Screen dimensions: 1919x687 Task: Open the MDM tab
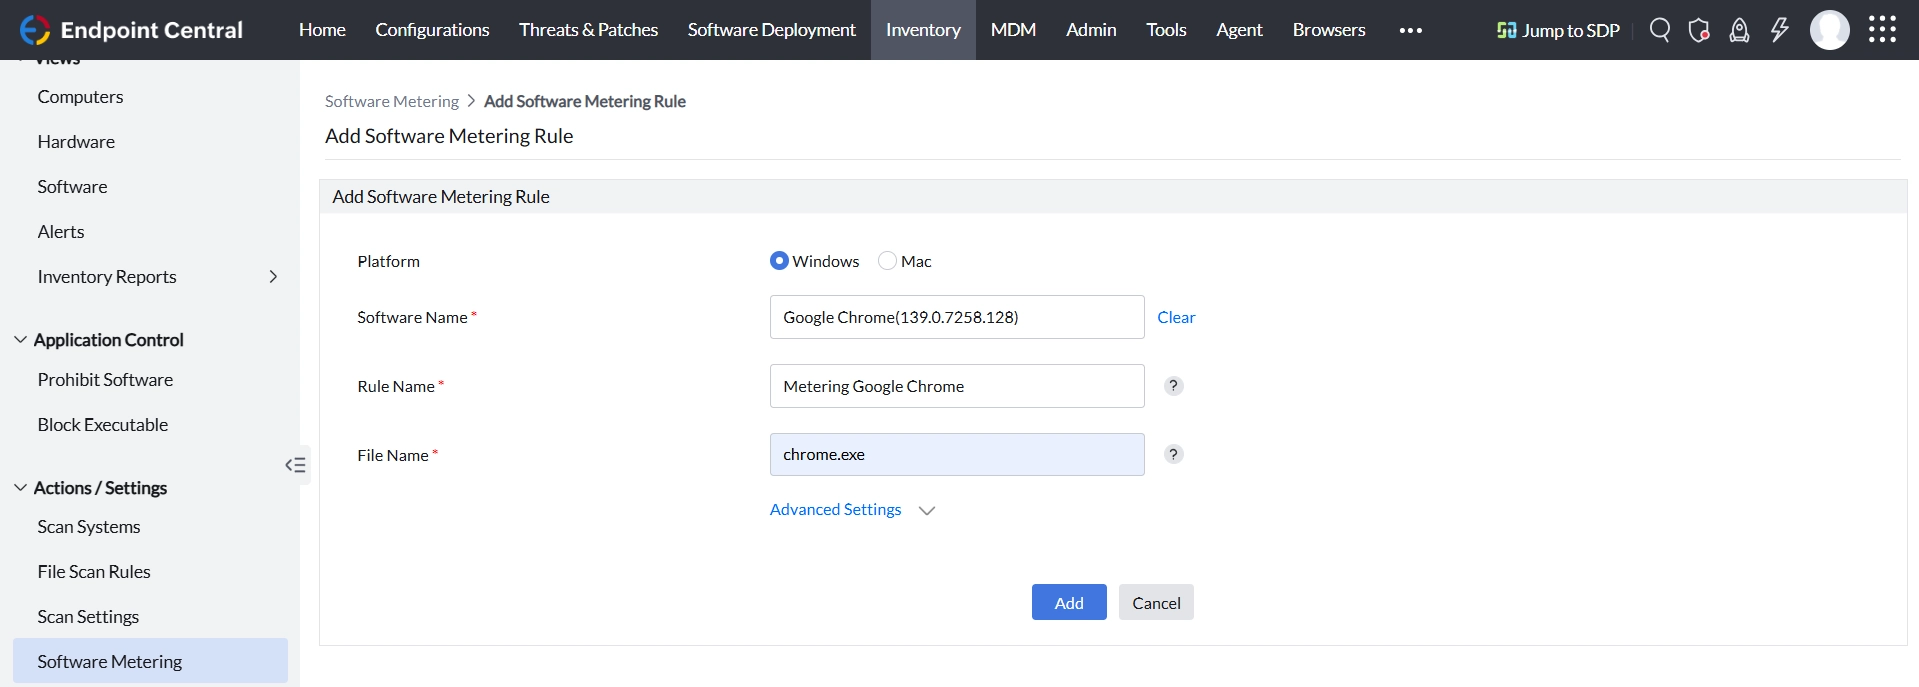click(x=1013, y=30)
